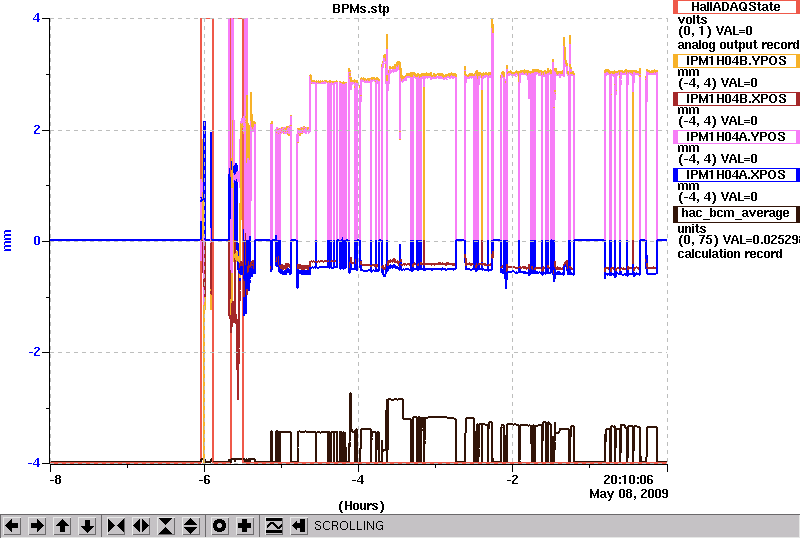Click the volts unit label in legend
Viewport: 800px width, 538px height.
tap(692, 20)
